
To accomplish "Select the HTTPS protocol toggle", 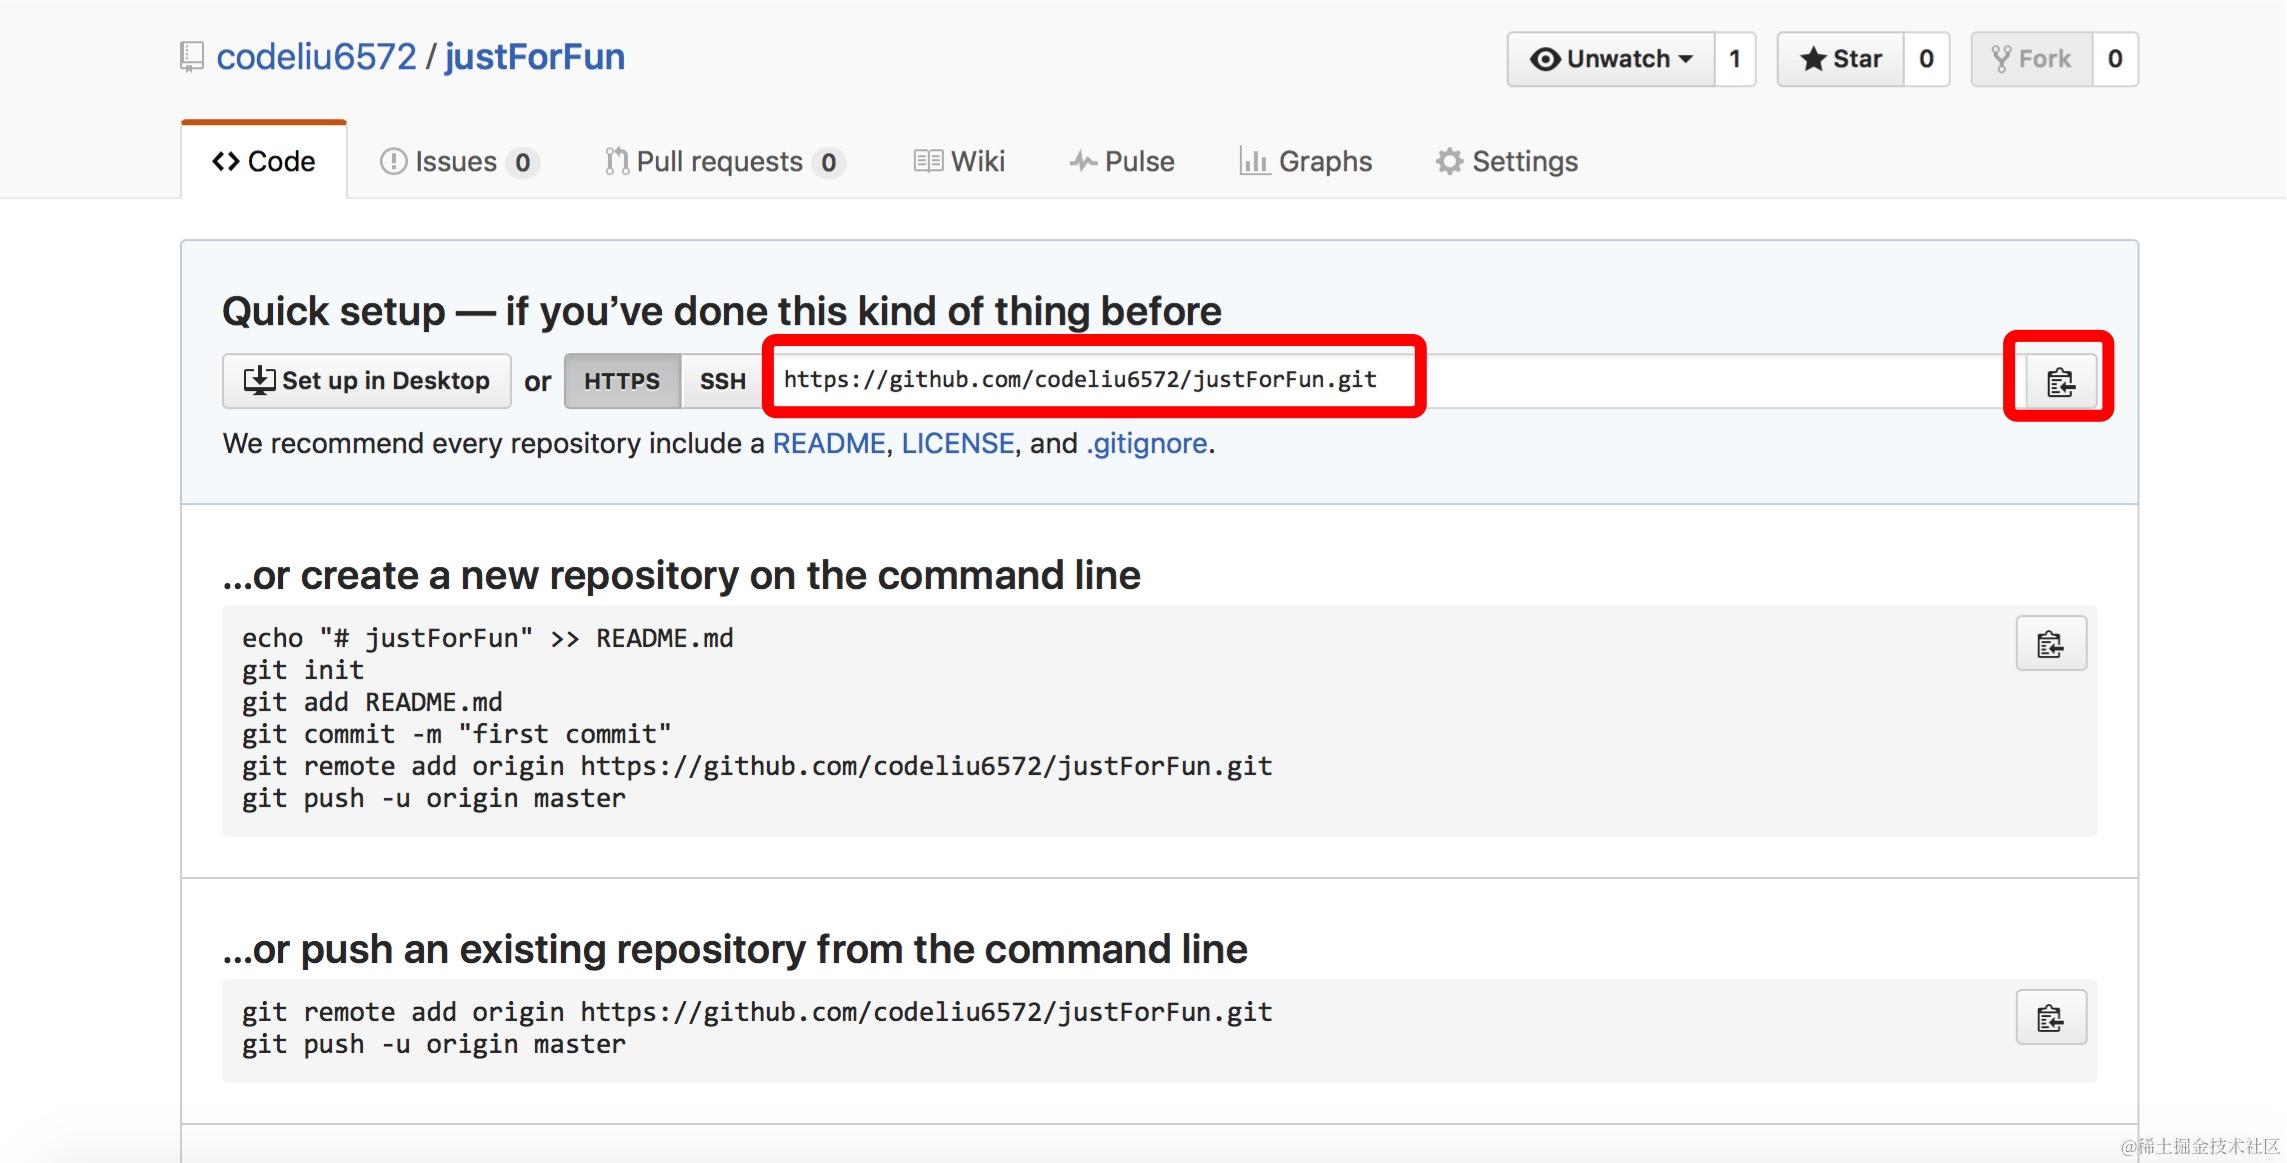I will 622,381.
